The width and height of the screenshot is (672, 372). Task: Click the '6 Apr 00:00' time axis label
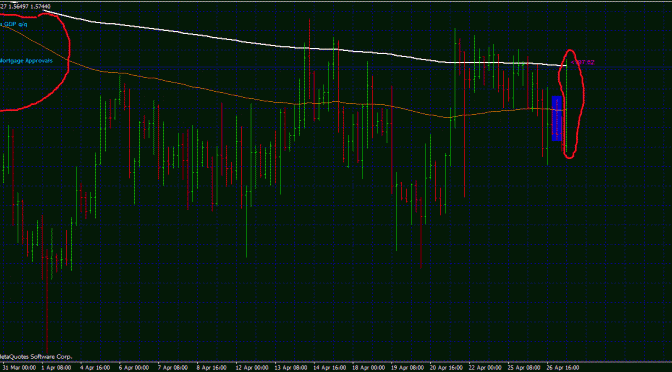coord(134,368)
